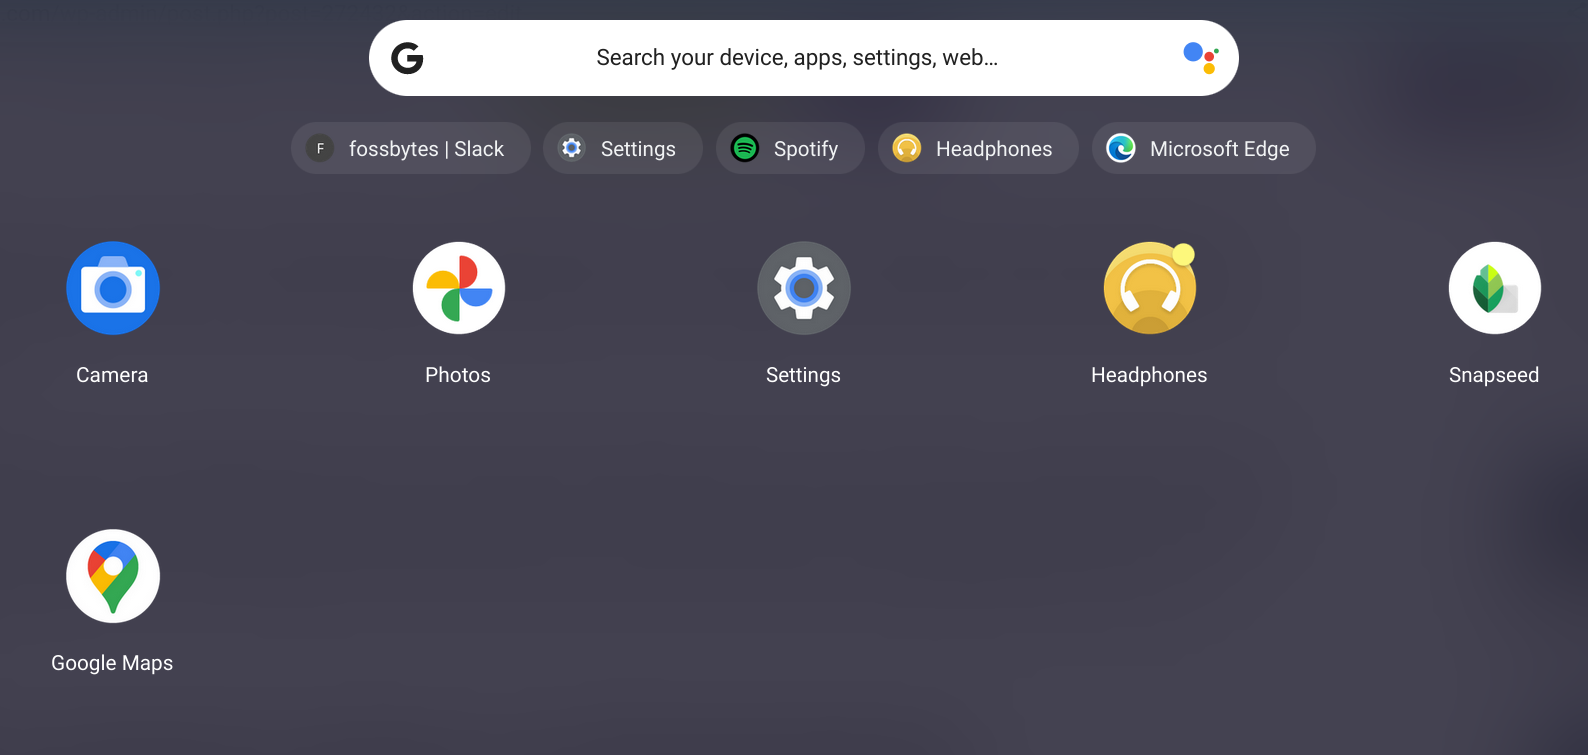Launch Google Photos app

coord(459,288)
